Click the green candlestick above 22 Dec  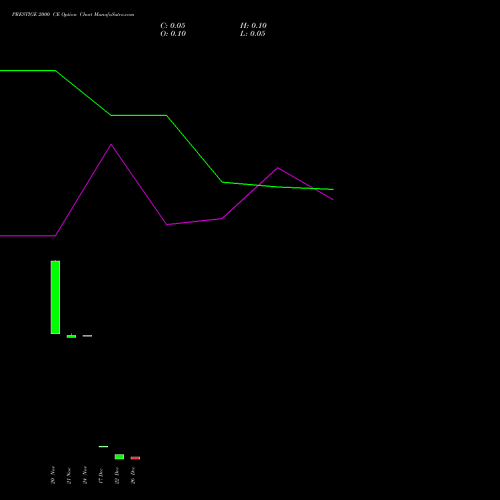(119, 457)
